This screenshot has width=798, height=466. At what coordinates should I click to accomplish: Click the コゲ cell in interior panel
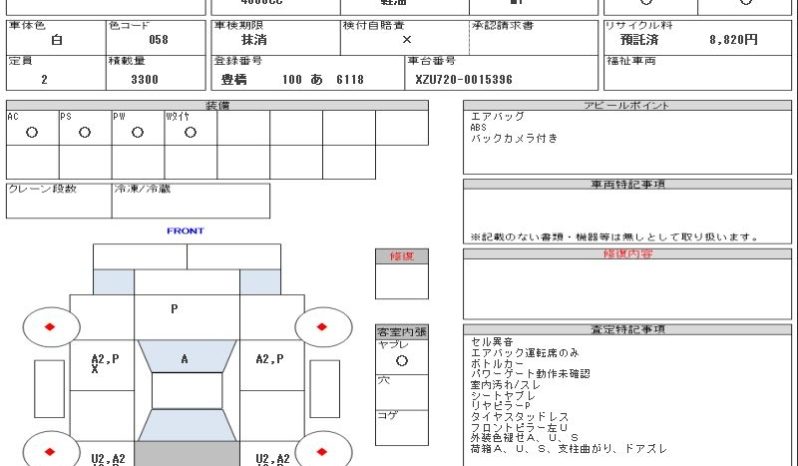pyautogui.click(x=402, y=428)
